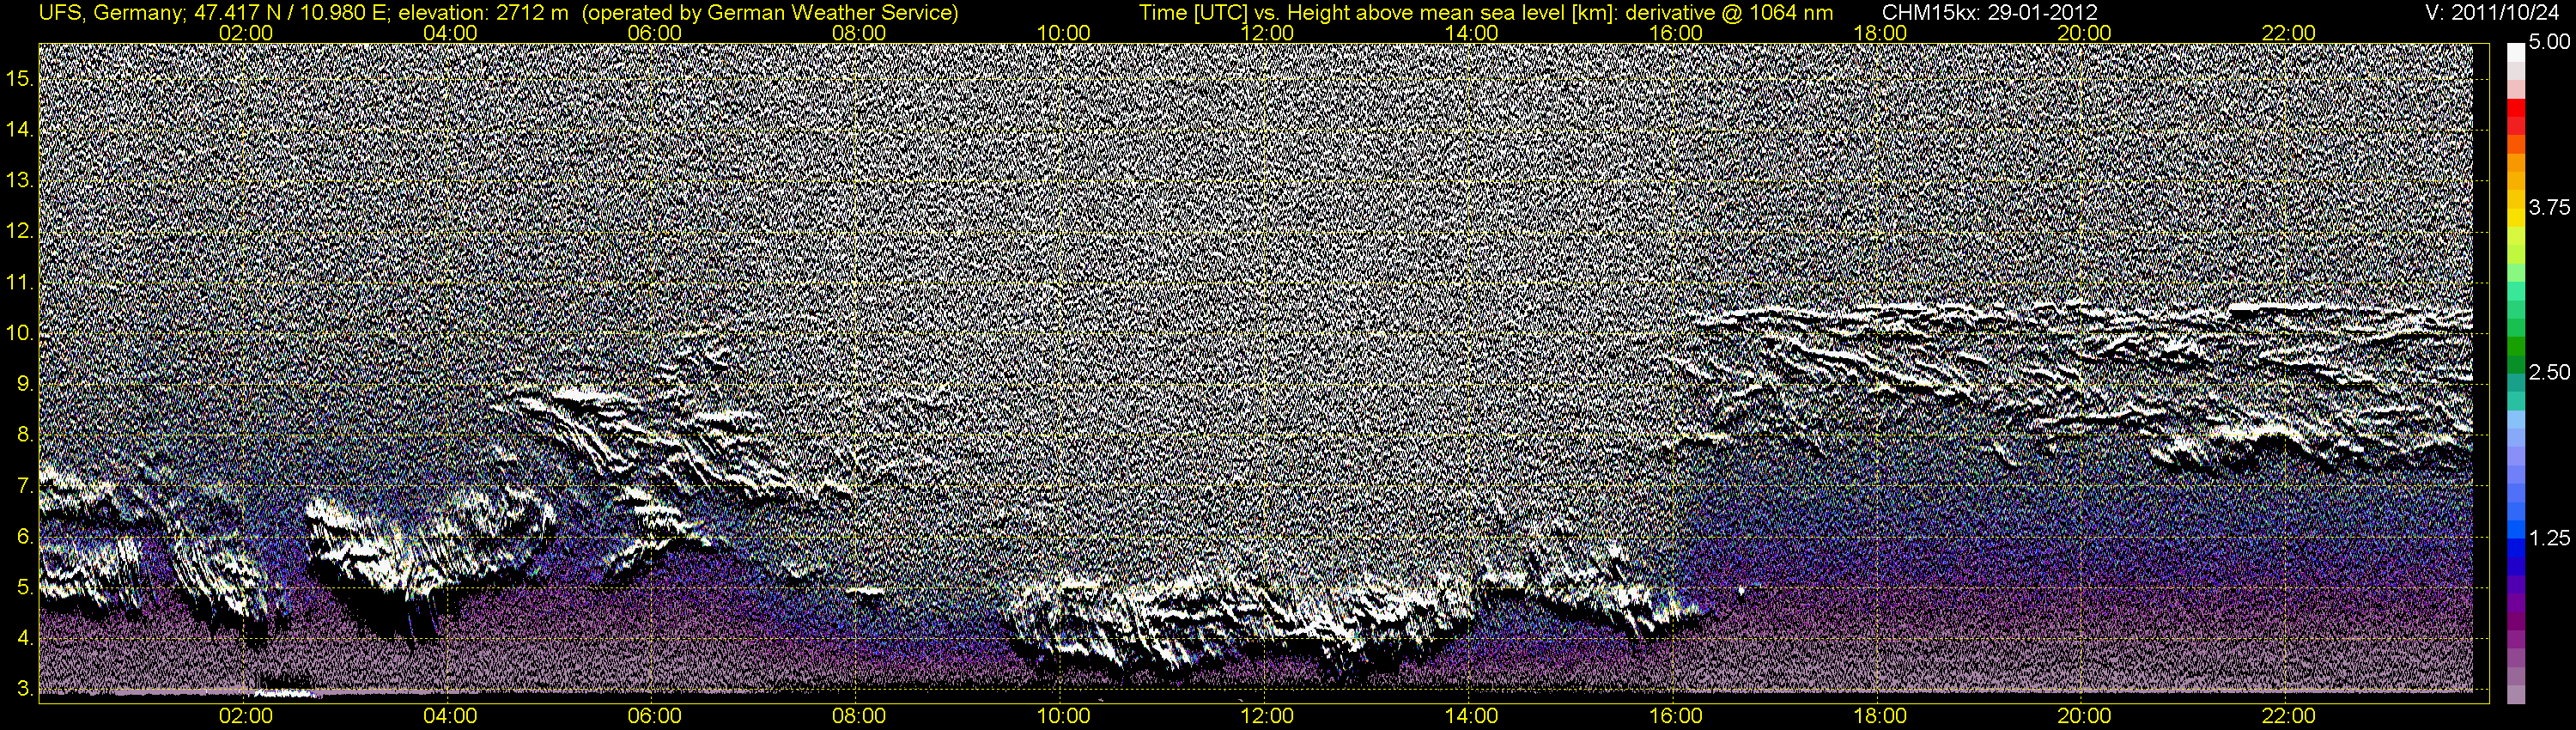Click the 1.25 value on the color scale
Viewport: 2576px width, 730px height.
[2549, 538]
